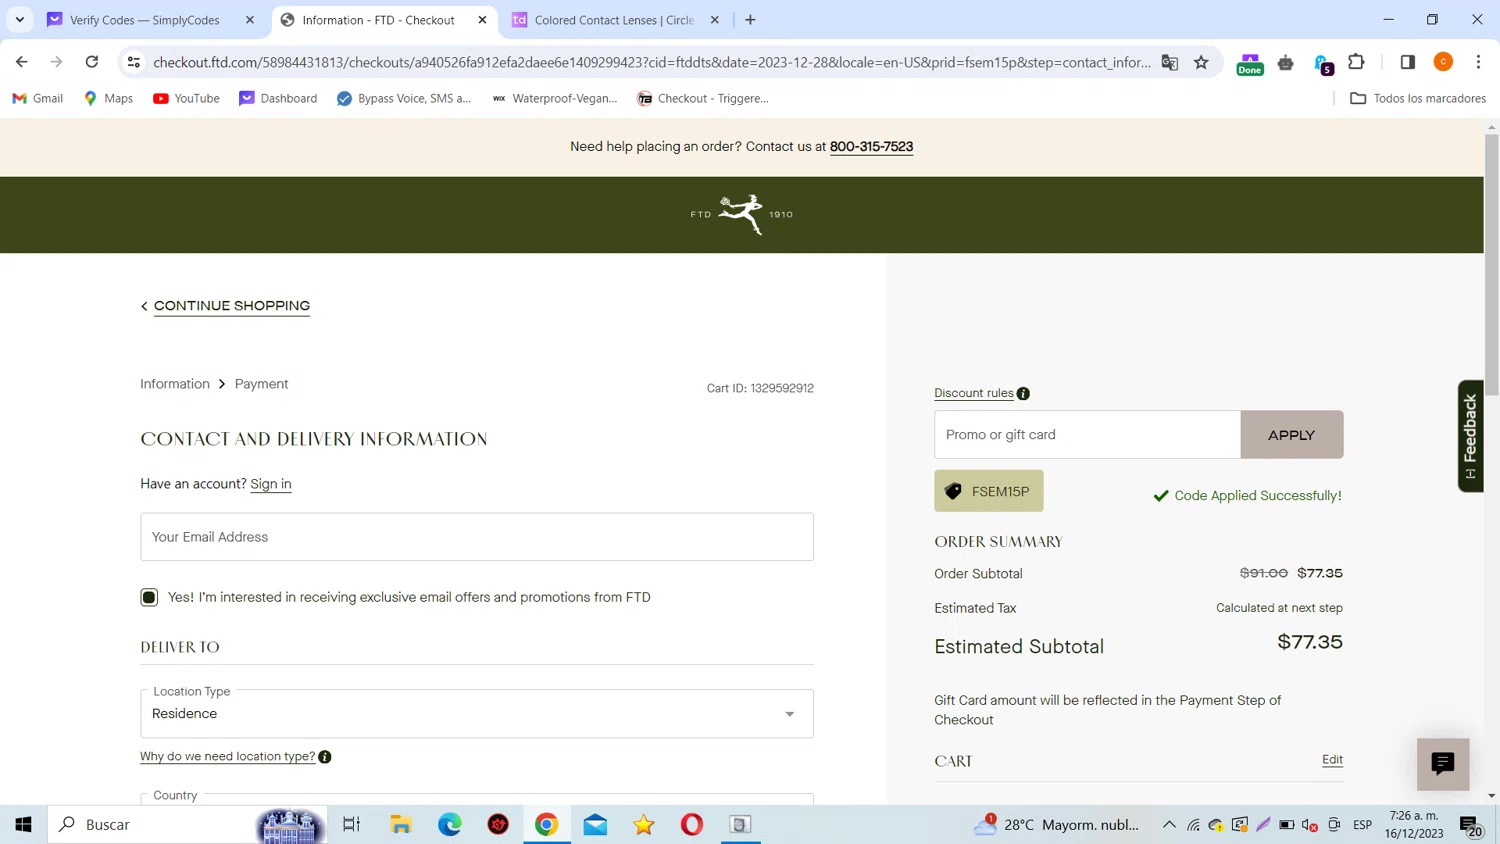
Task: Click Information breadcrumb step
Action: coord(175,384)
